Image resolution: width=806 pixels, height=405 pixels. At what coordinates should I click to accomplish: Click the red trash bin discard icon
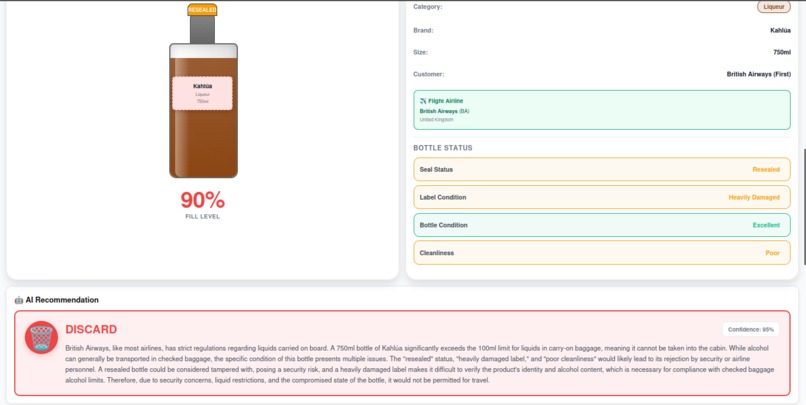click(x=41, y=338)
